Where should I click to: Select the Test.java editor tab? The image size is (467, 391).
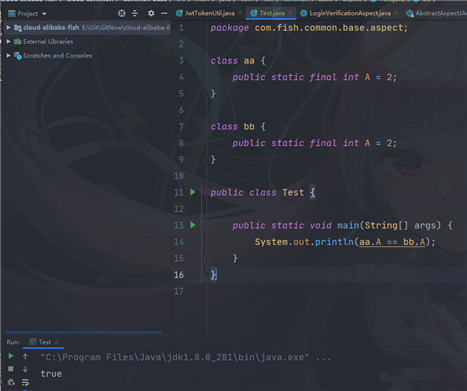pos(272,13)
